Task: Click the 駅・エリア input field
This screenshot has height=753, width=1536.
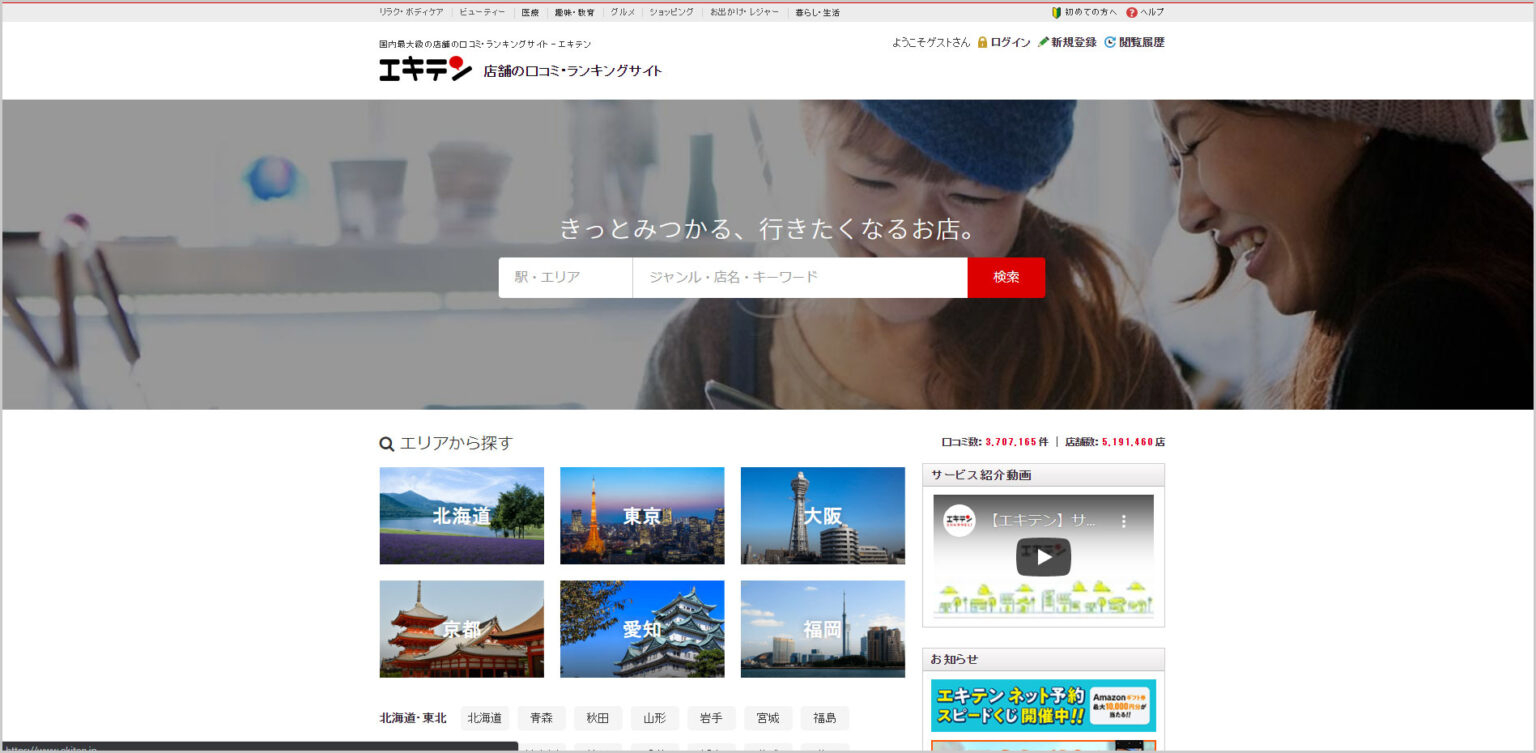Action: 565,277
